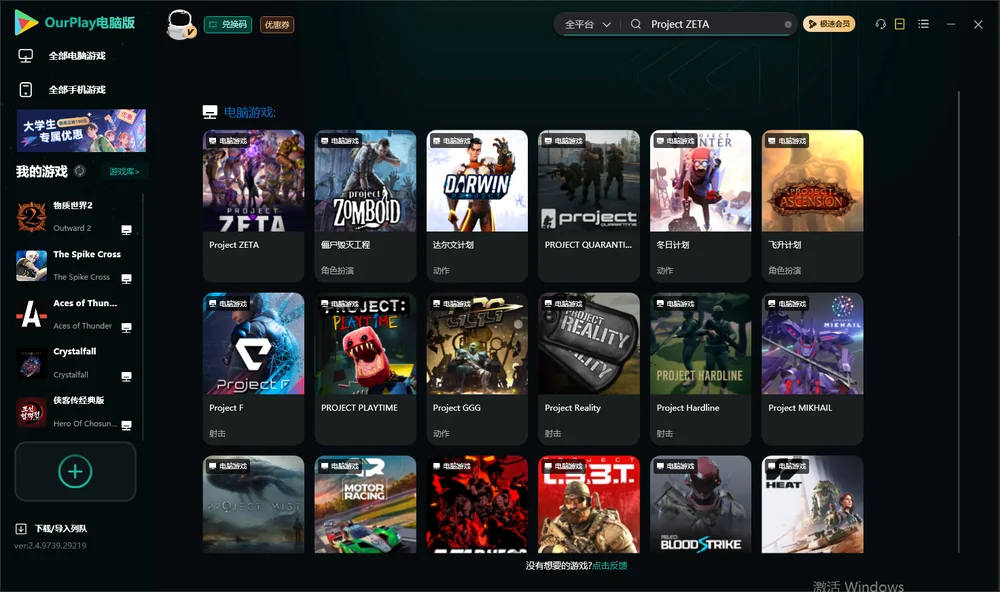
Task: Open the list menu icon in title bar
Action: 923,24
